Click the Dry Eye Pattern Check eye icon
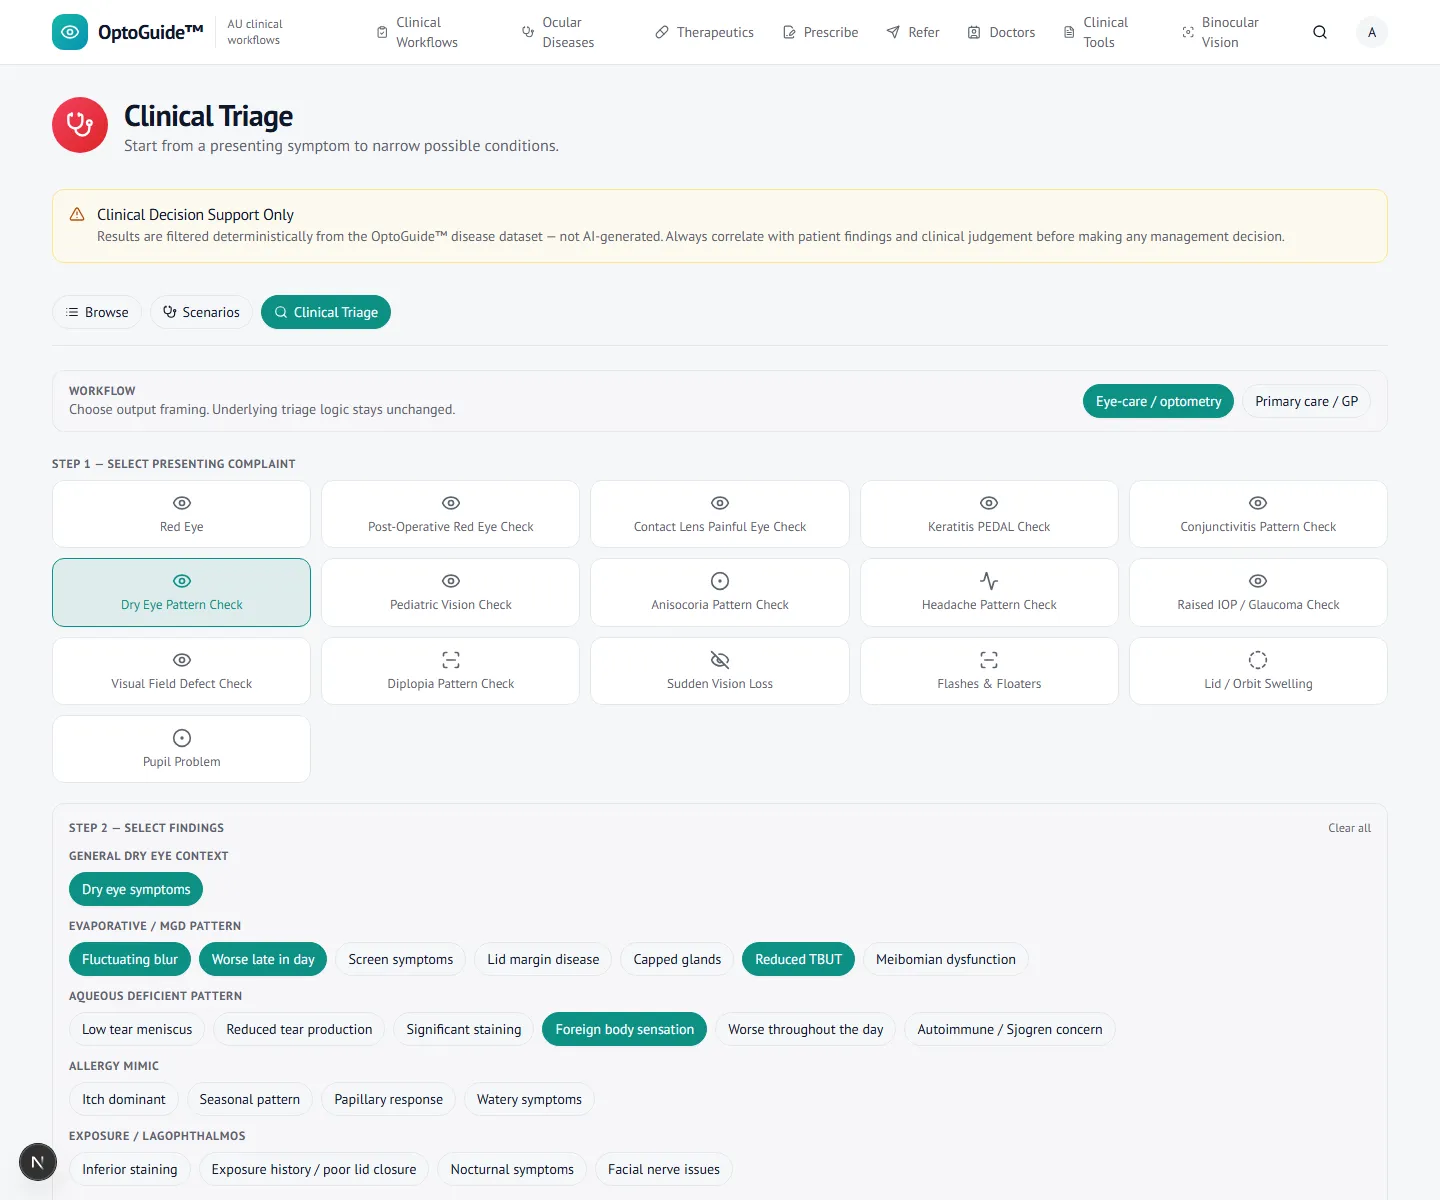 tap(182, 581)
